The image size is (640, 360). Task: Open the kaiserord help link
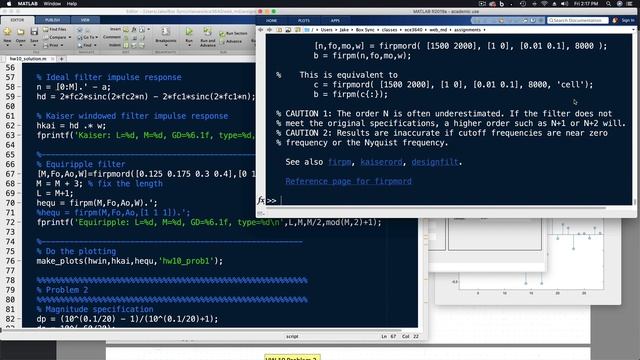click(x=381, y=162)
